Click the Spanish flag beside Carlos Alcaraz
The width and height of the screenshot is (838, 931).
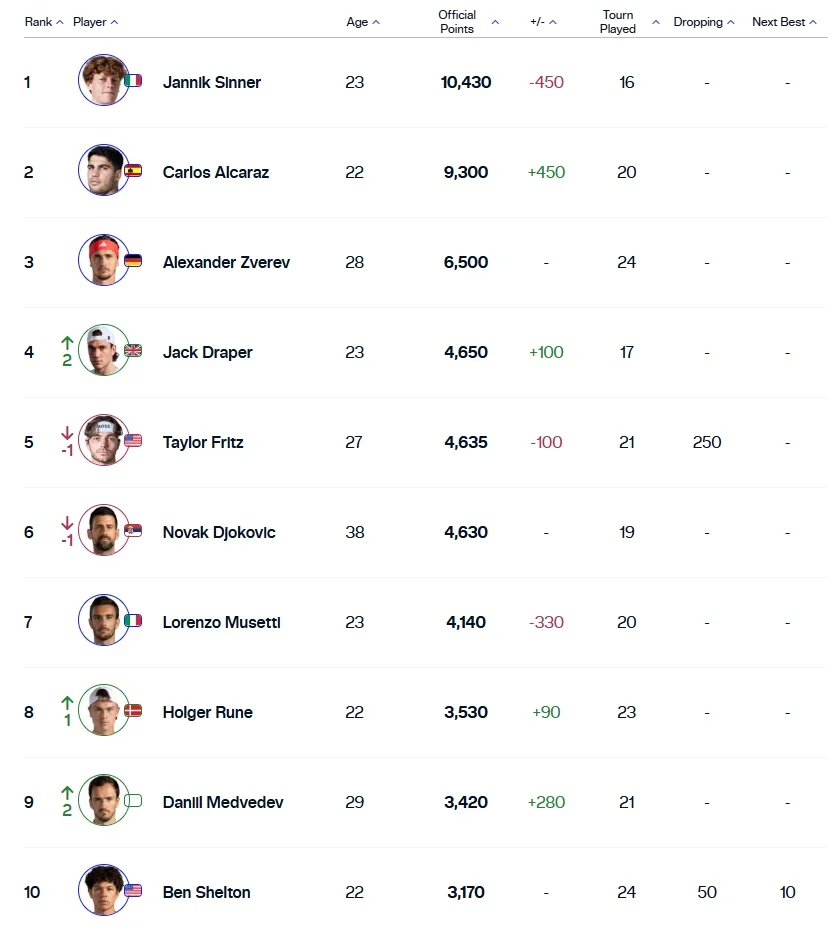click(133, 171)
